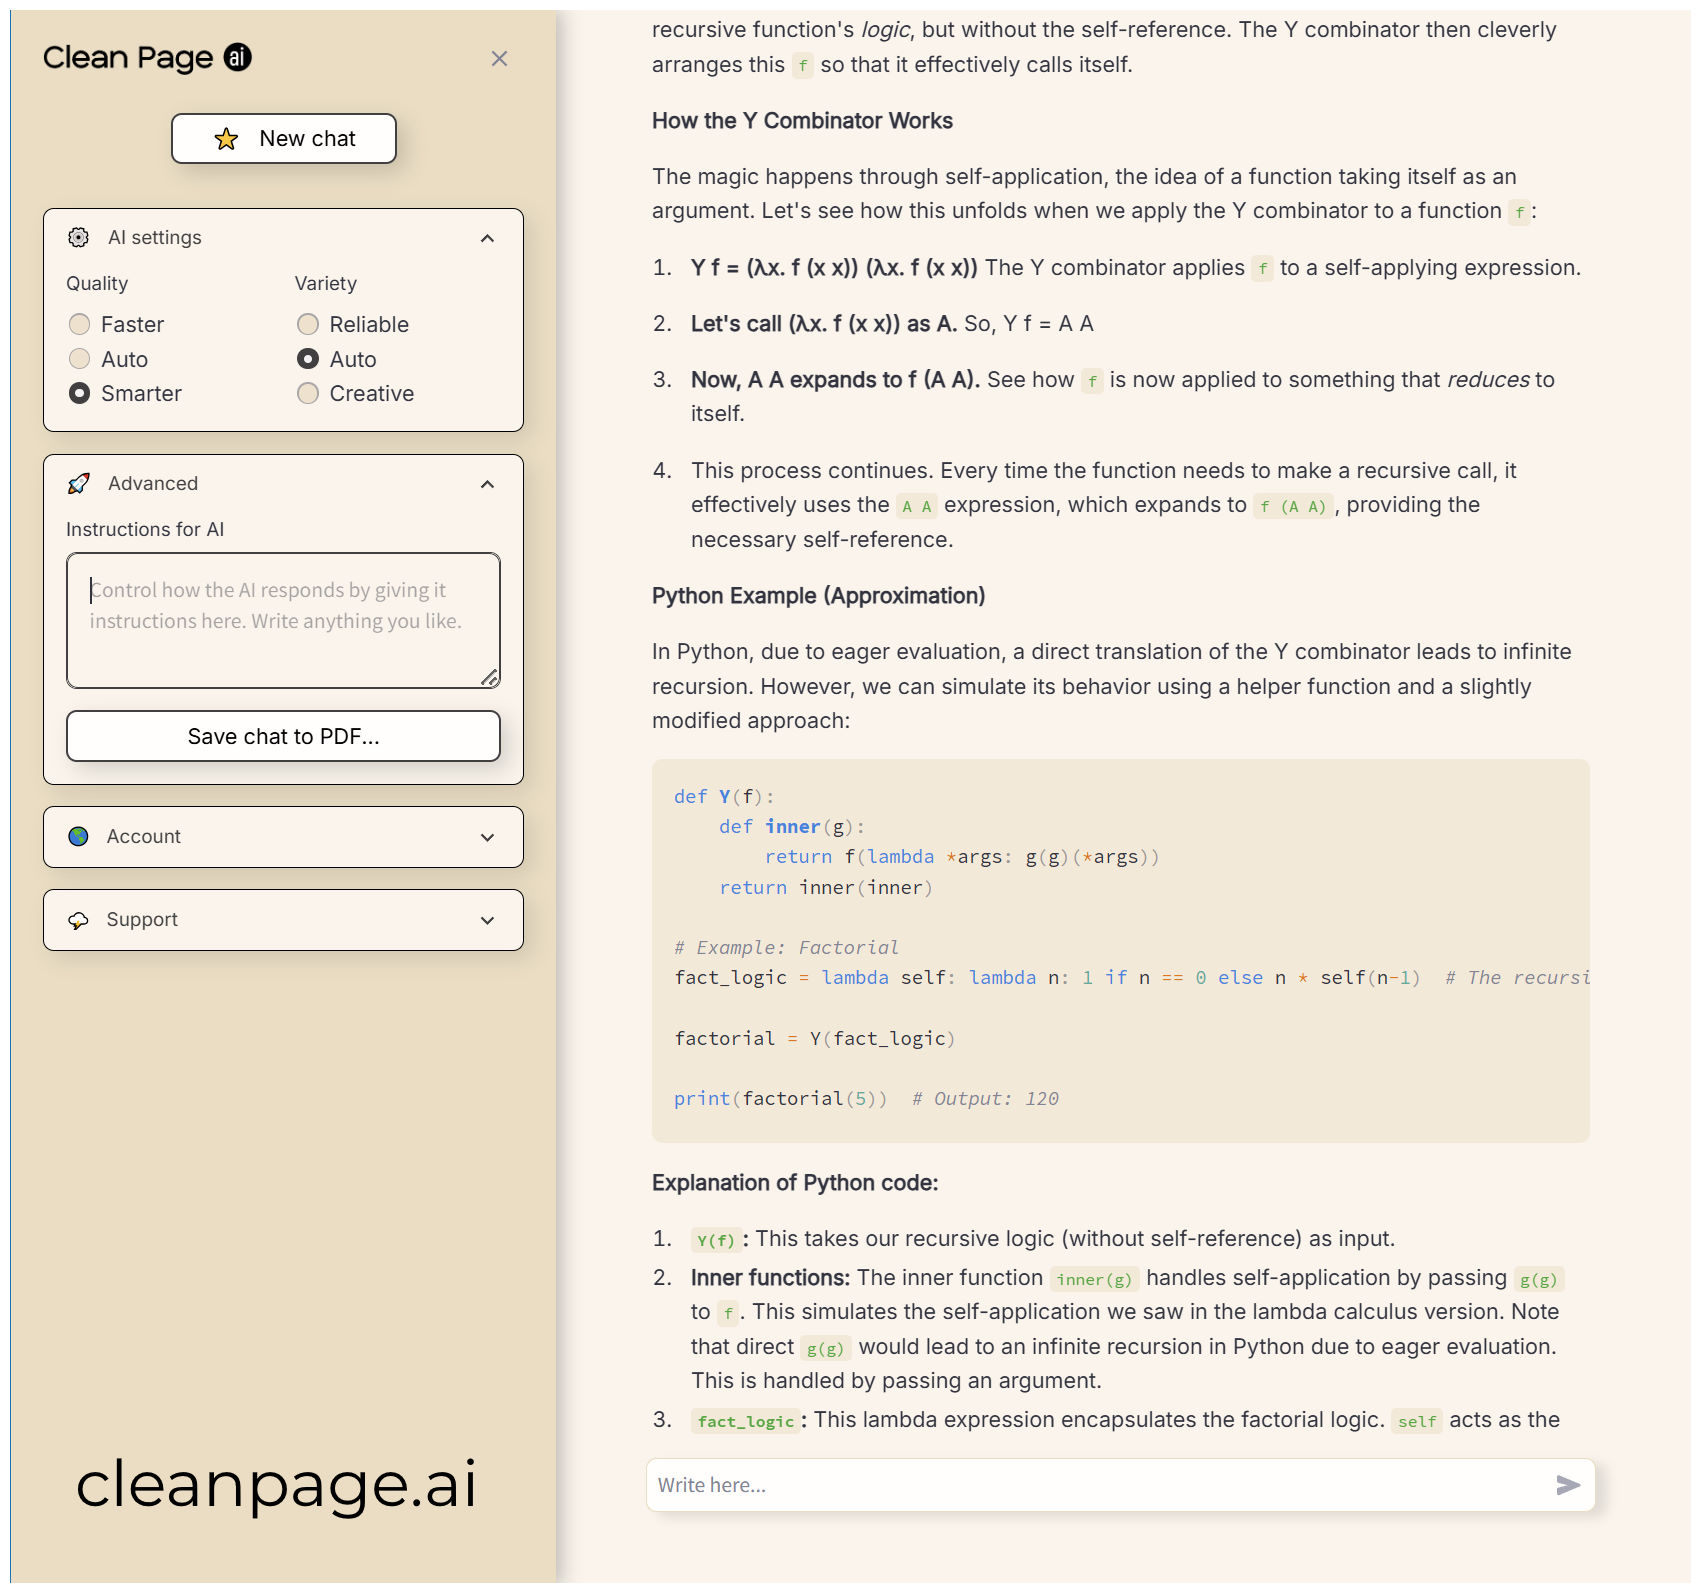Screen dimensions: 1701x1593
Task: Click the Write here message field
Action: coord(1095,1485)
